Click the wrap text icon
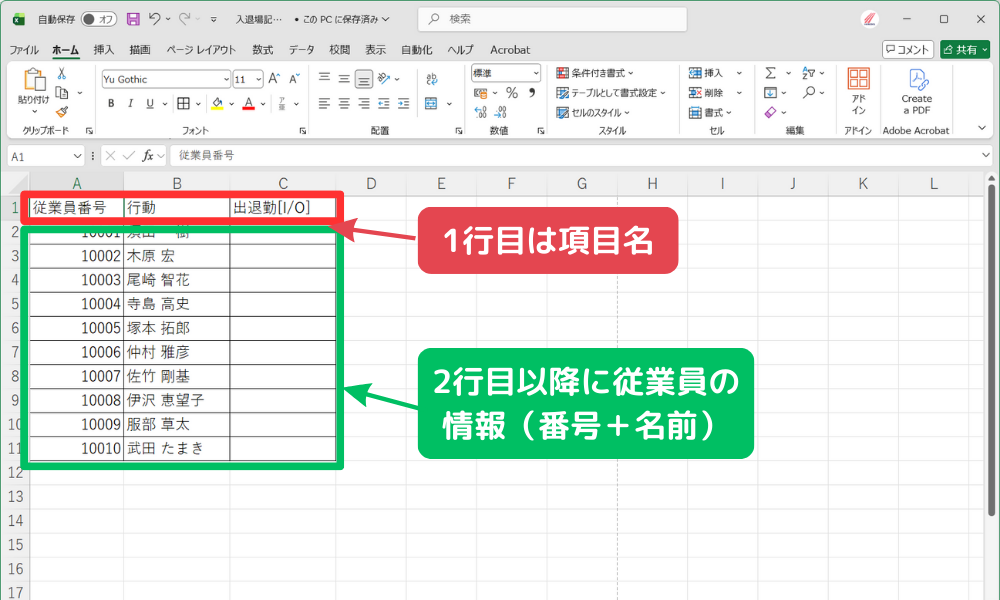Image resolution: width=1000 pixels, height=600 pixels. click(x=430, y=78)
